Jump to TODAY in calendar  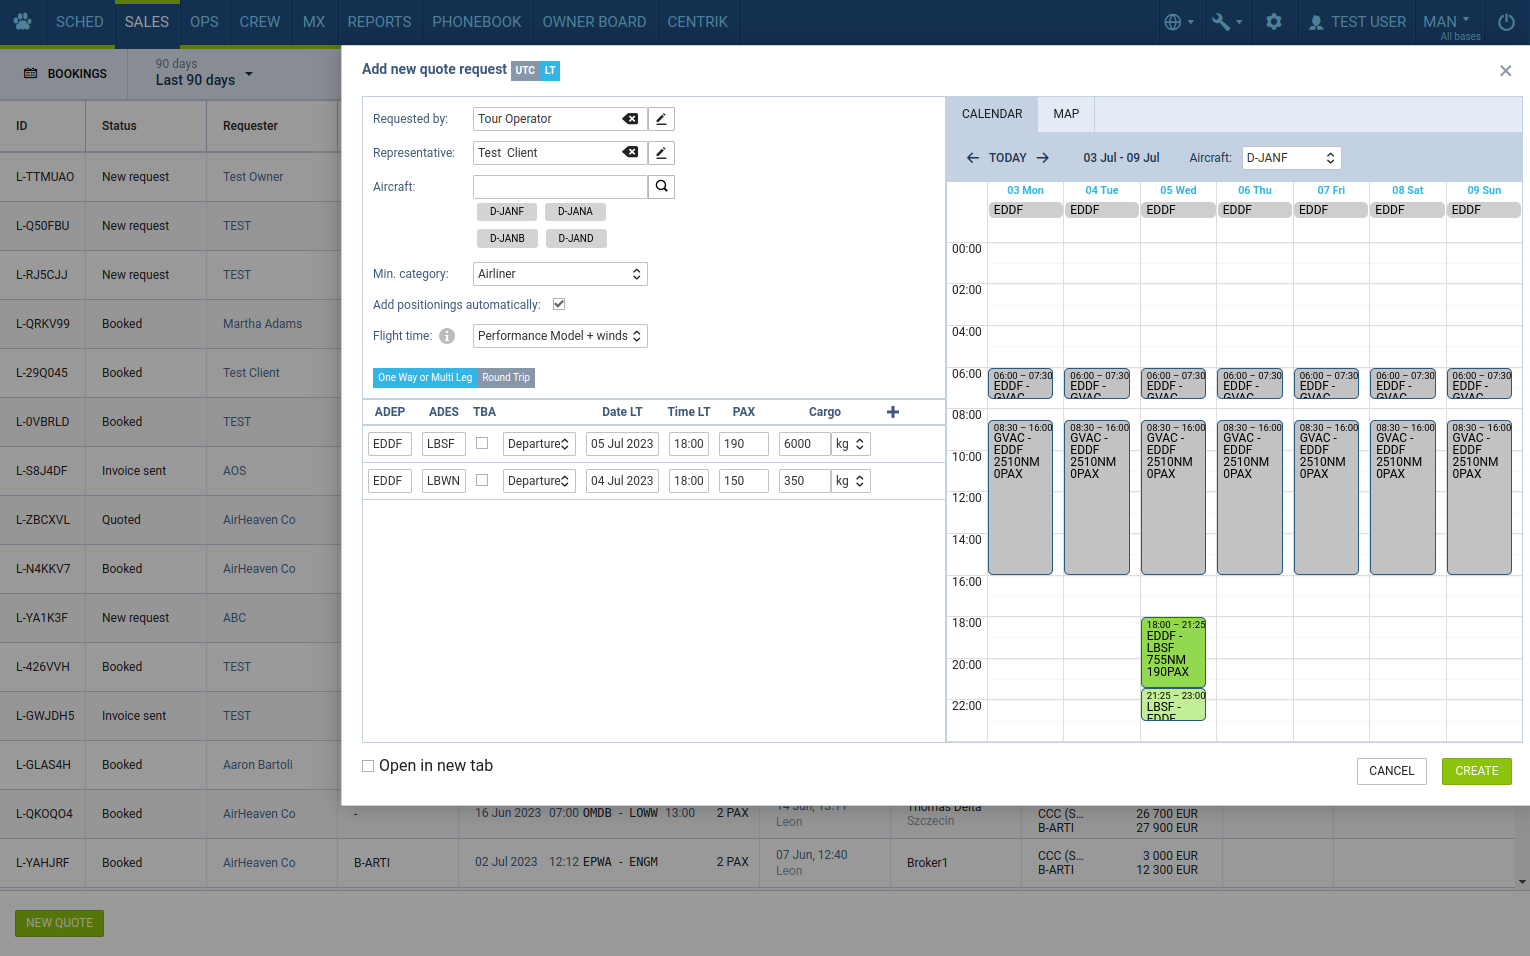(x=1007, y=158)
